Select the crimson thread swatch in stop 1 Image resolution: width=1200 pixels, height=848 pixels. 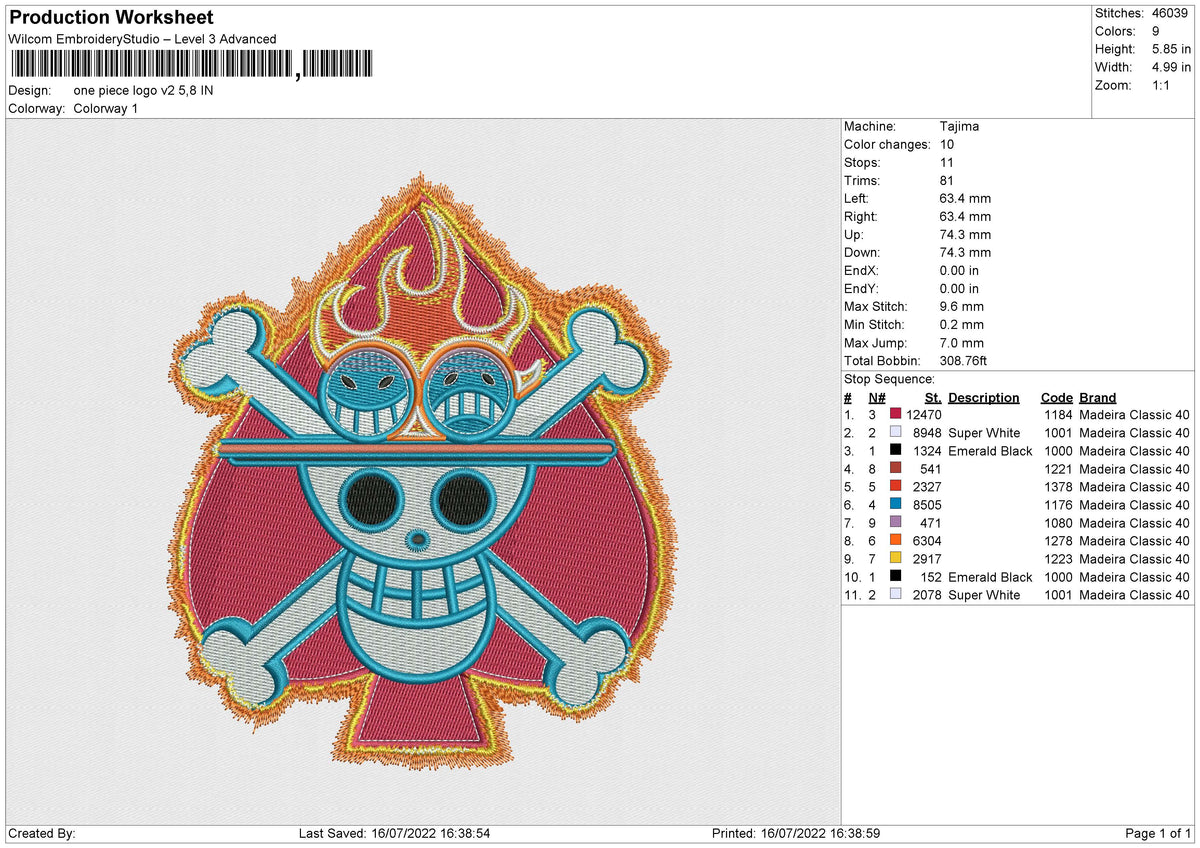tap(895, 413)
